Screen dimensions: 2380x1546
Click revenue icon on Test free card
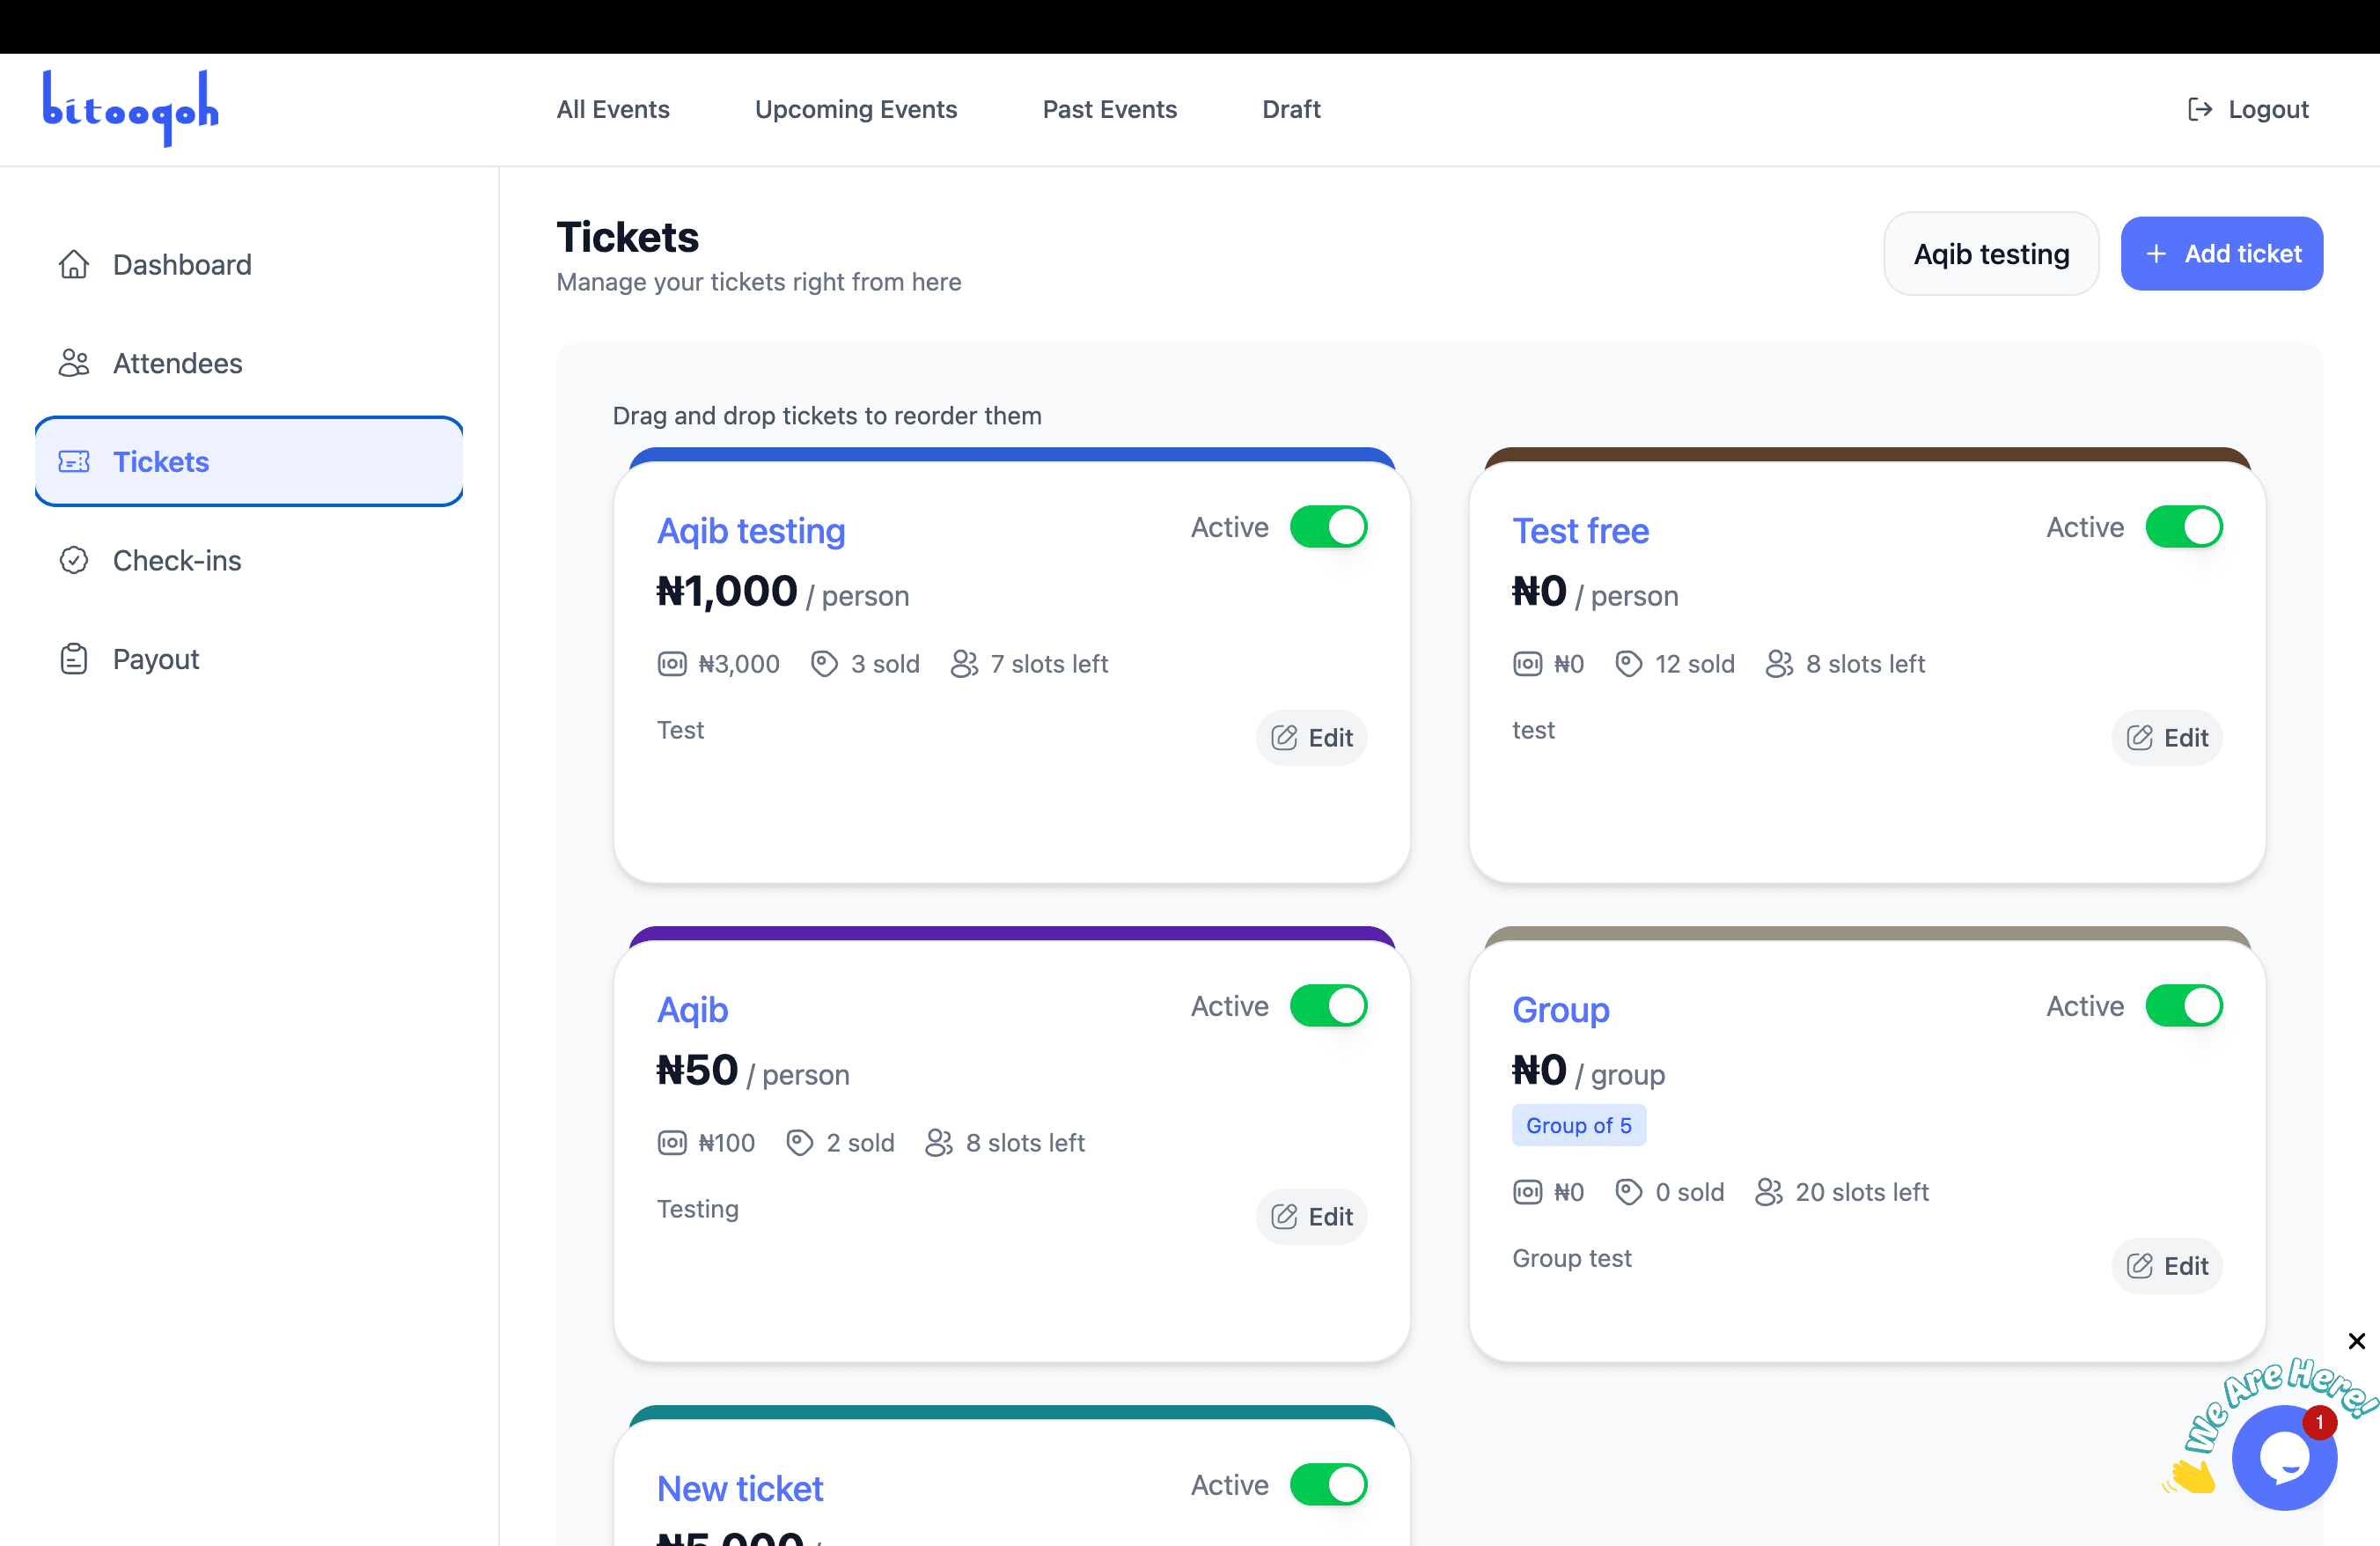(1527, 664)
